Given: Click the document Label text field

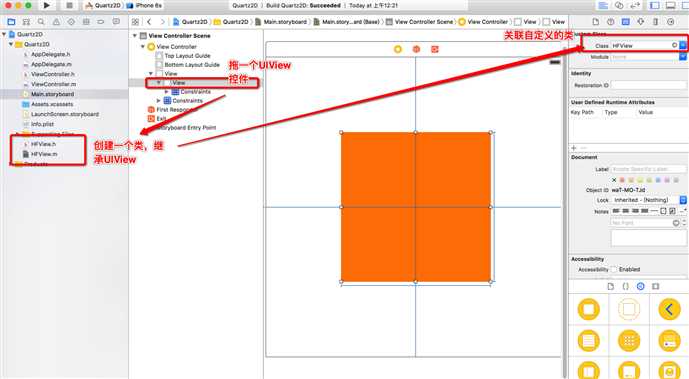Looking at the screenshot, I should (x=649, y=169).
